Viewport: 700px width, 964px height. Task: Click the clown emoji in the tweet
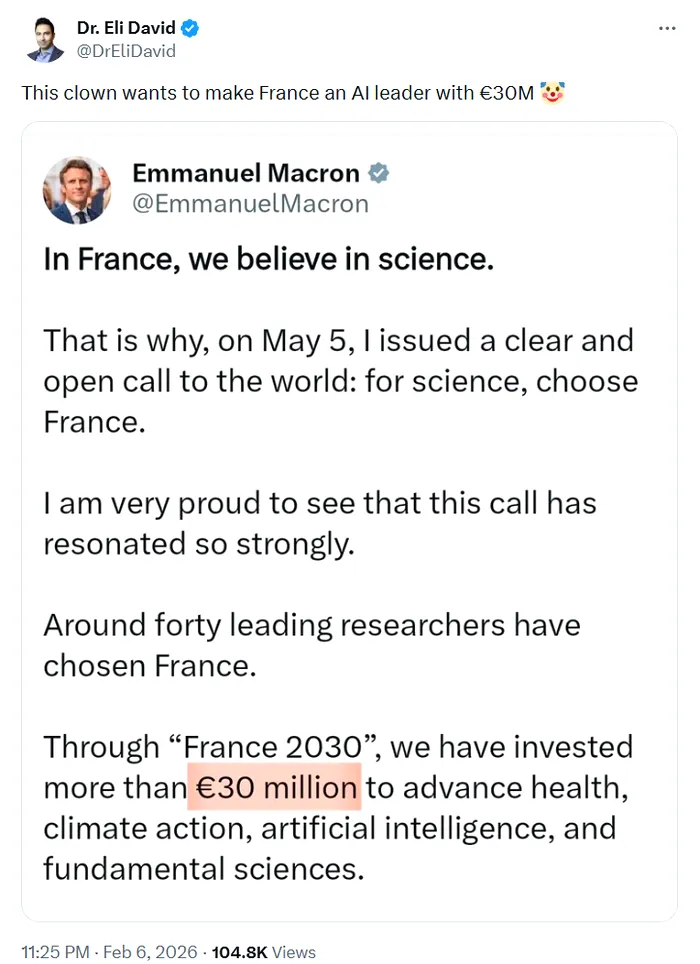(552, 93)
